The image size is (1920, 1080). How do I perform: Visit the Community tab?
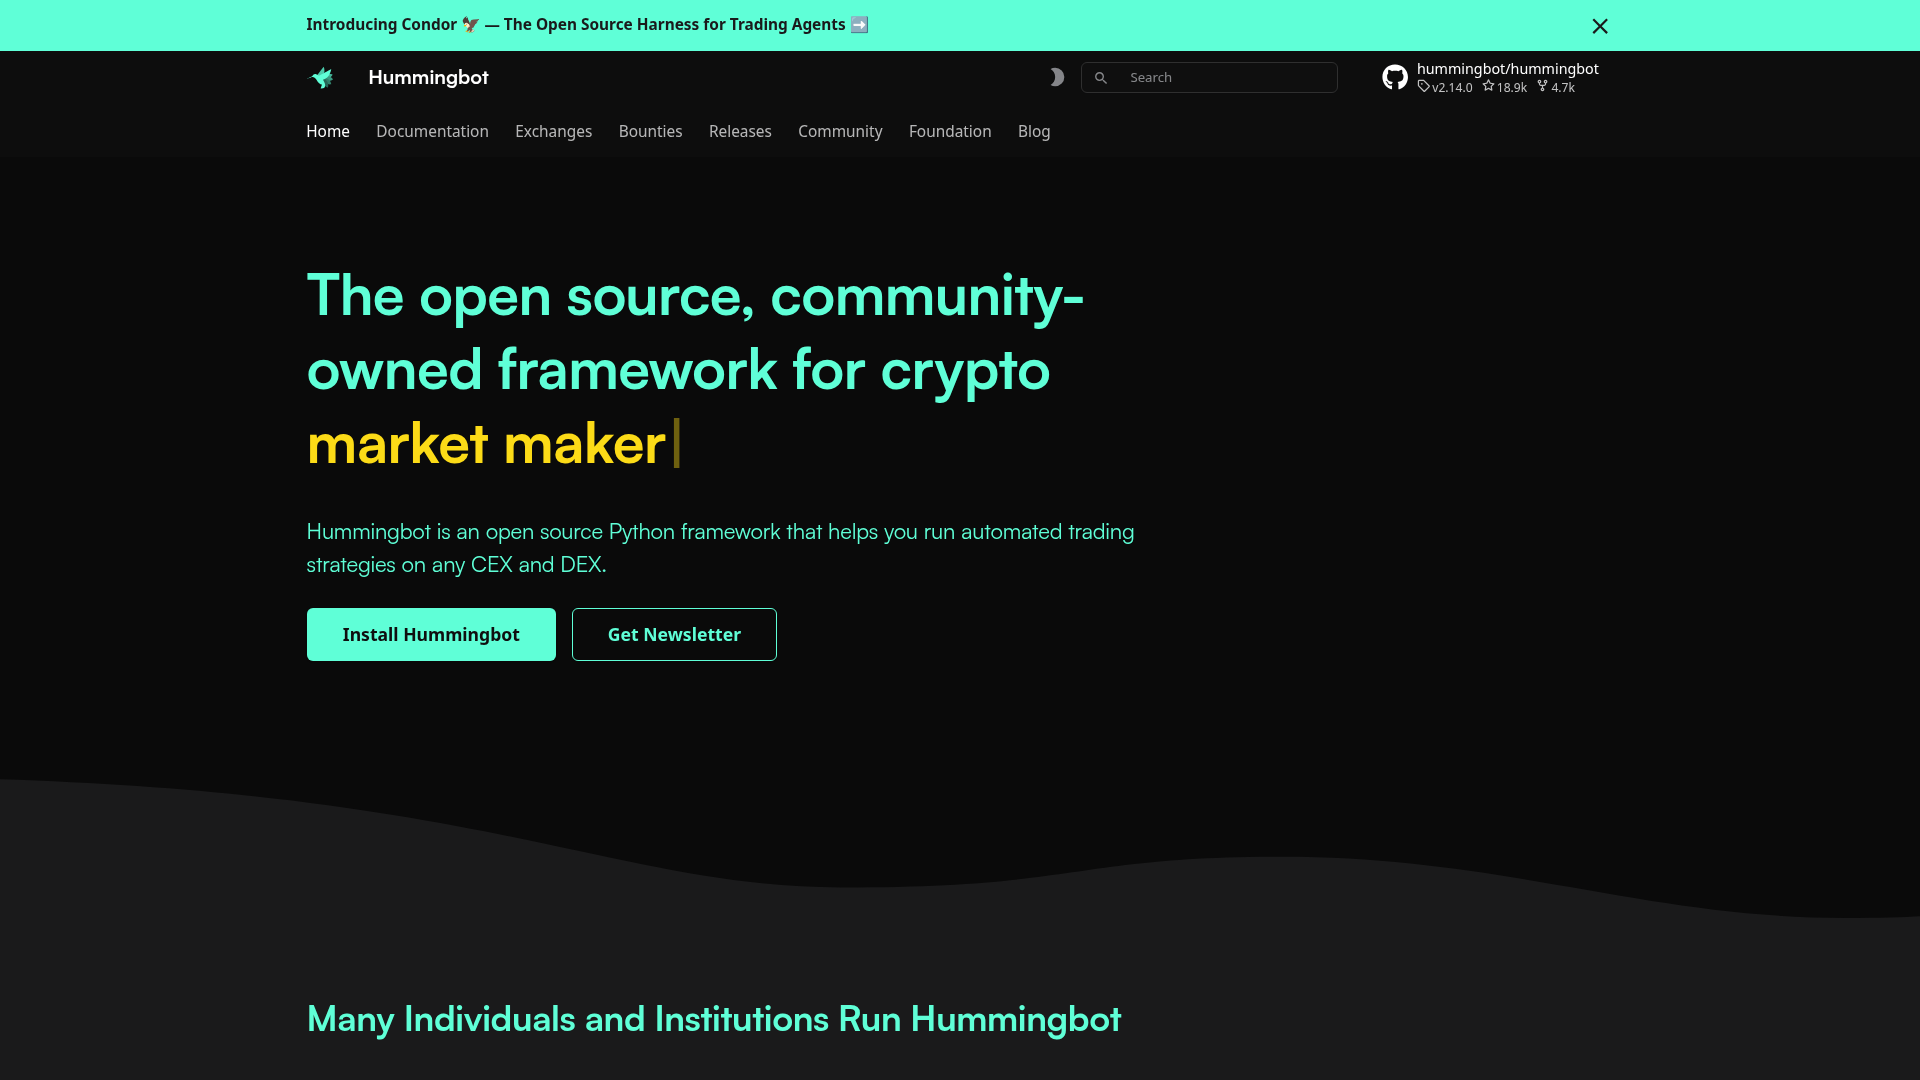[x=840, y=131]
